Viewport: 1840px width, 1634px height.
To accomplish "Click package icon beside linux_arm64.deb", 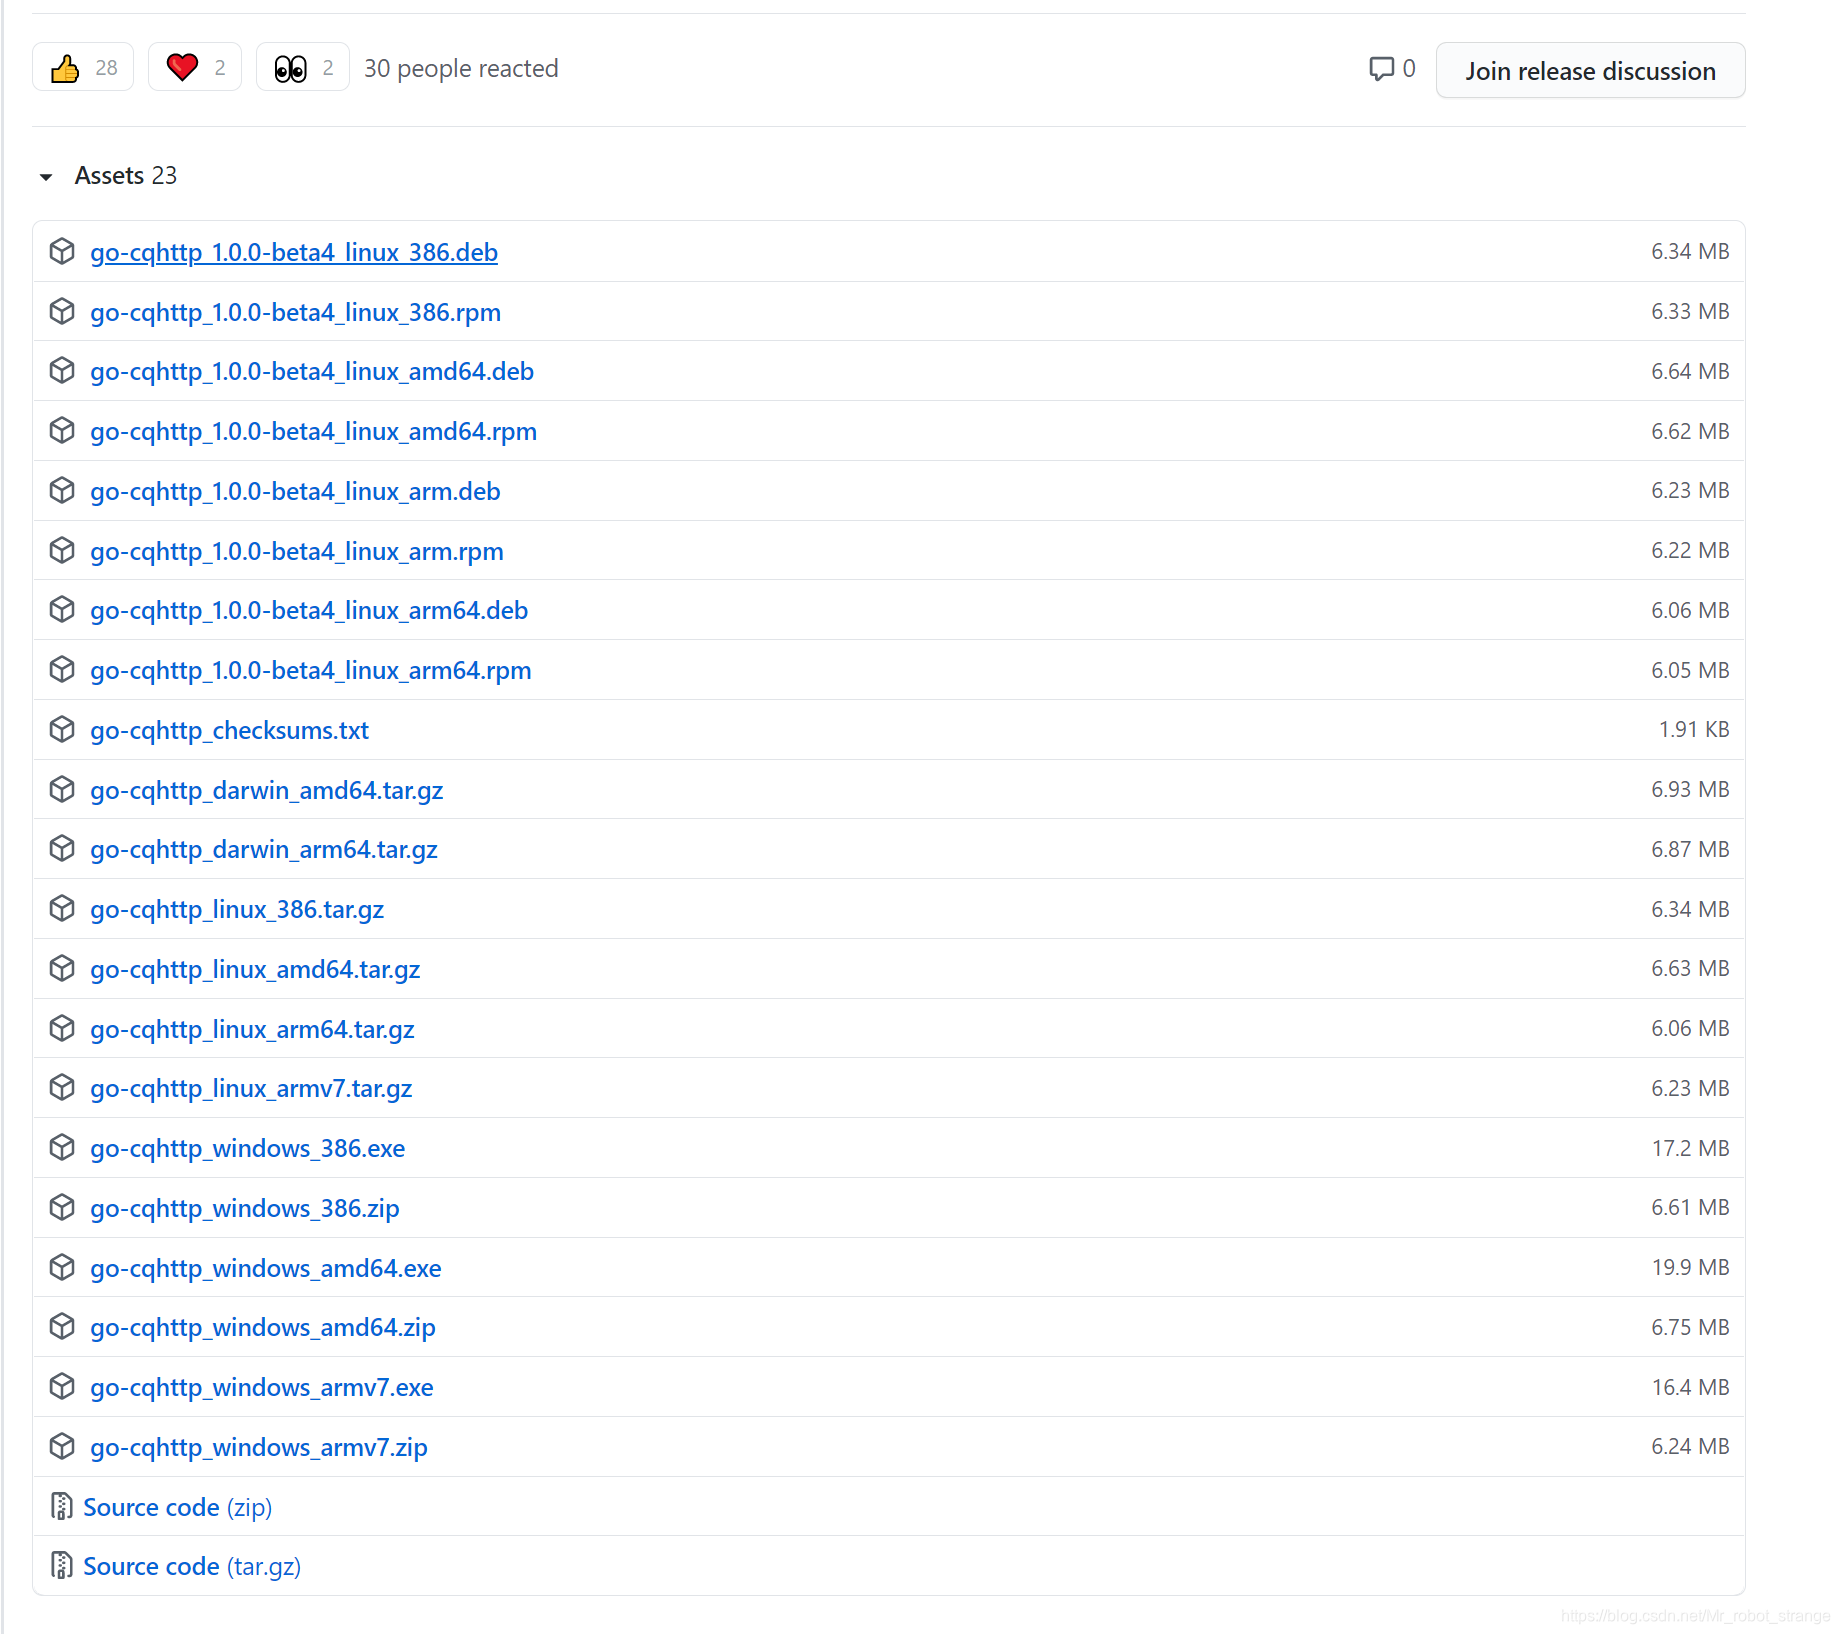I will 62,609.
